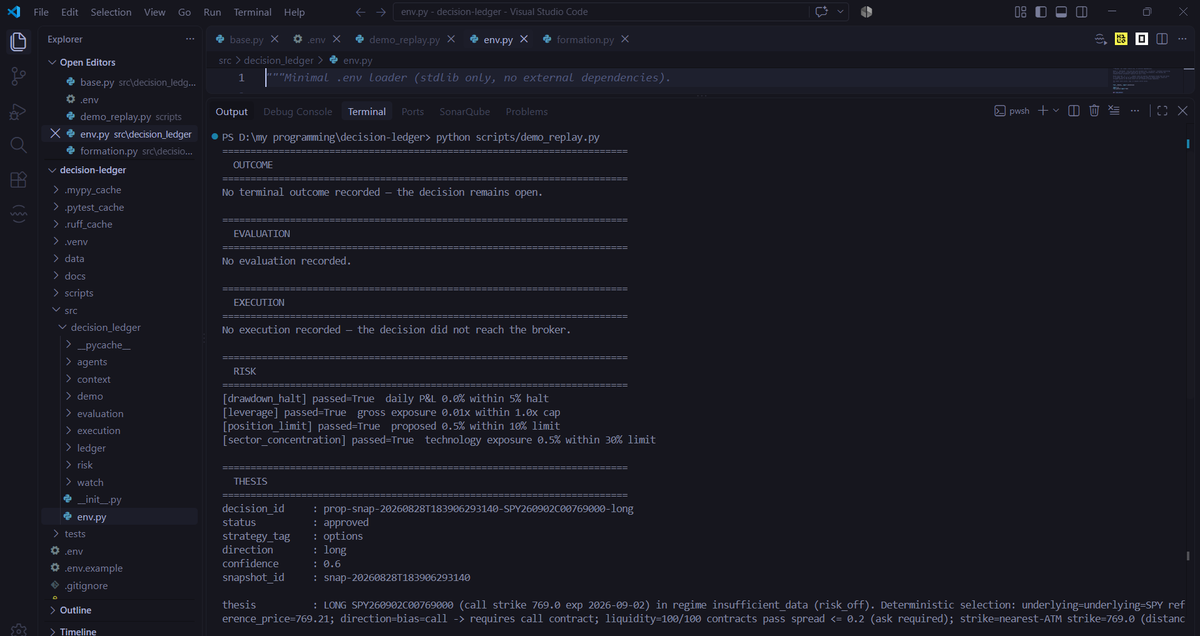Open the Manage gear at bottom of activity bar
Screen dimensions: 1200x636
pyautogui.click(x=18, y=628)
